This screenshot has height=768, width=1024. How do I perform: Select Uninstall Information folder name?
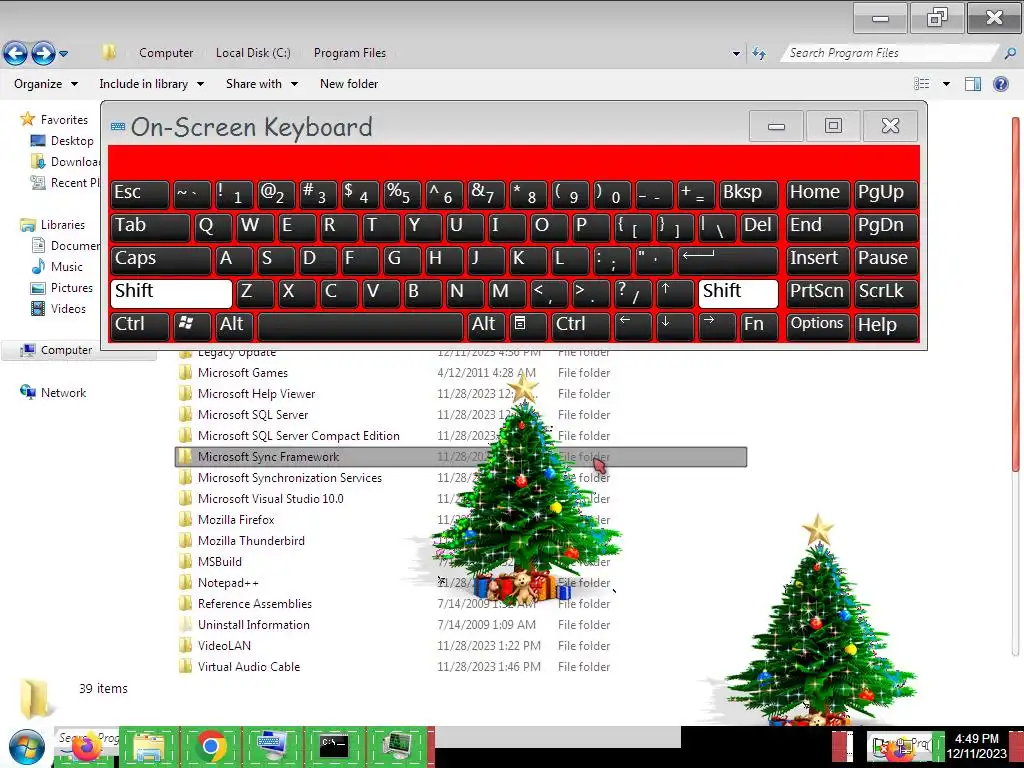point(253,624)
